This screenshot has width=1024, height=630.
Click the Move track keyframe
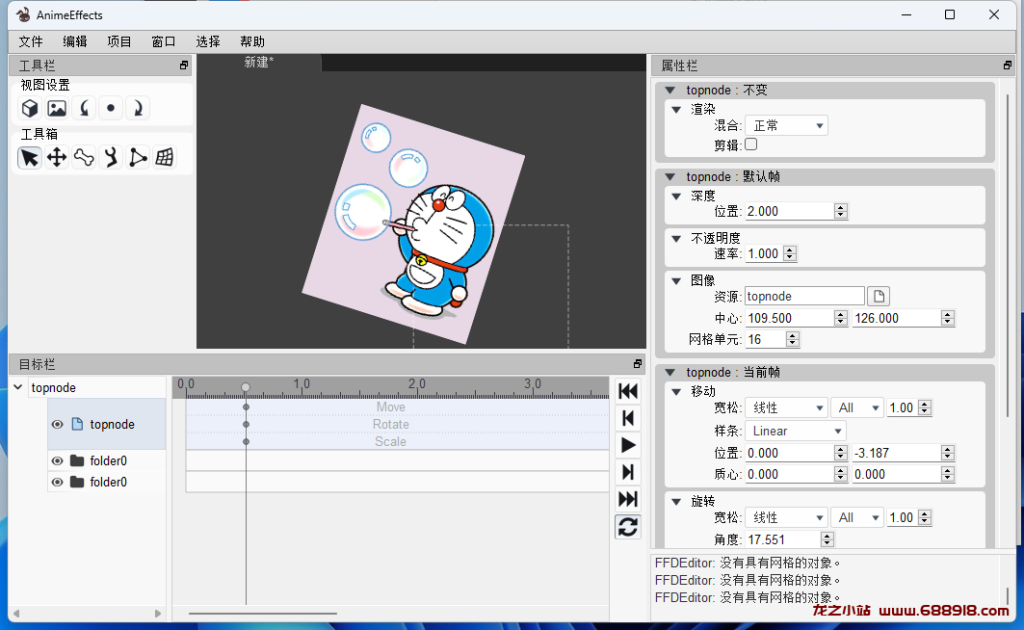(x=246, y=407)
